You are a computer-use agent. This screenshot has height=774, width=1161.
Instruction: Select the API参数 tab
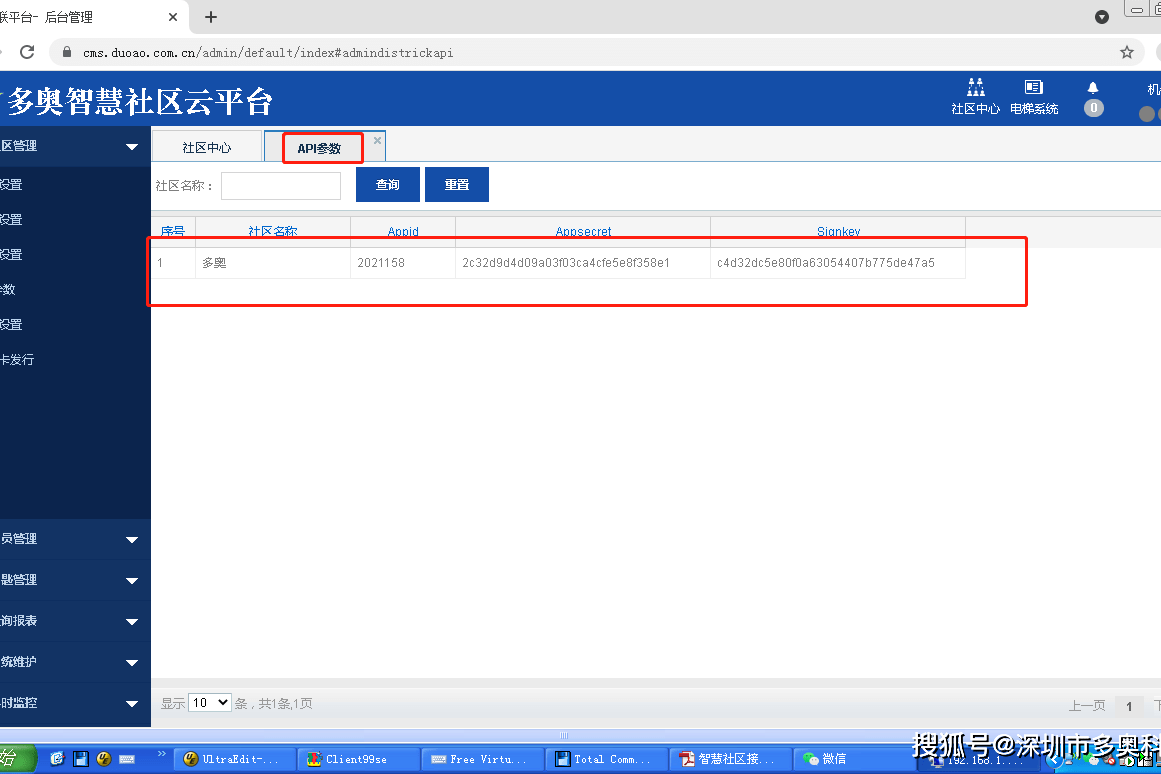tap(319, 148)
